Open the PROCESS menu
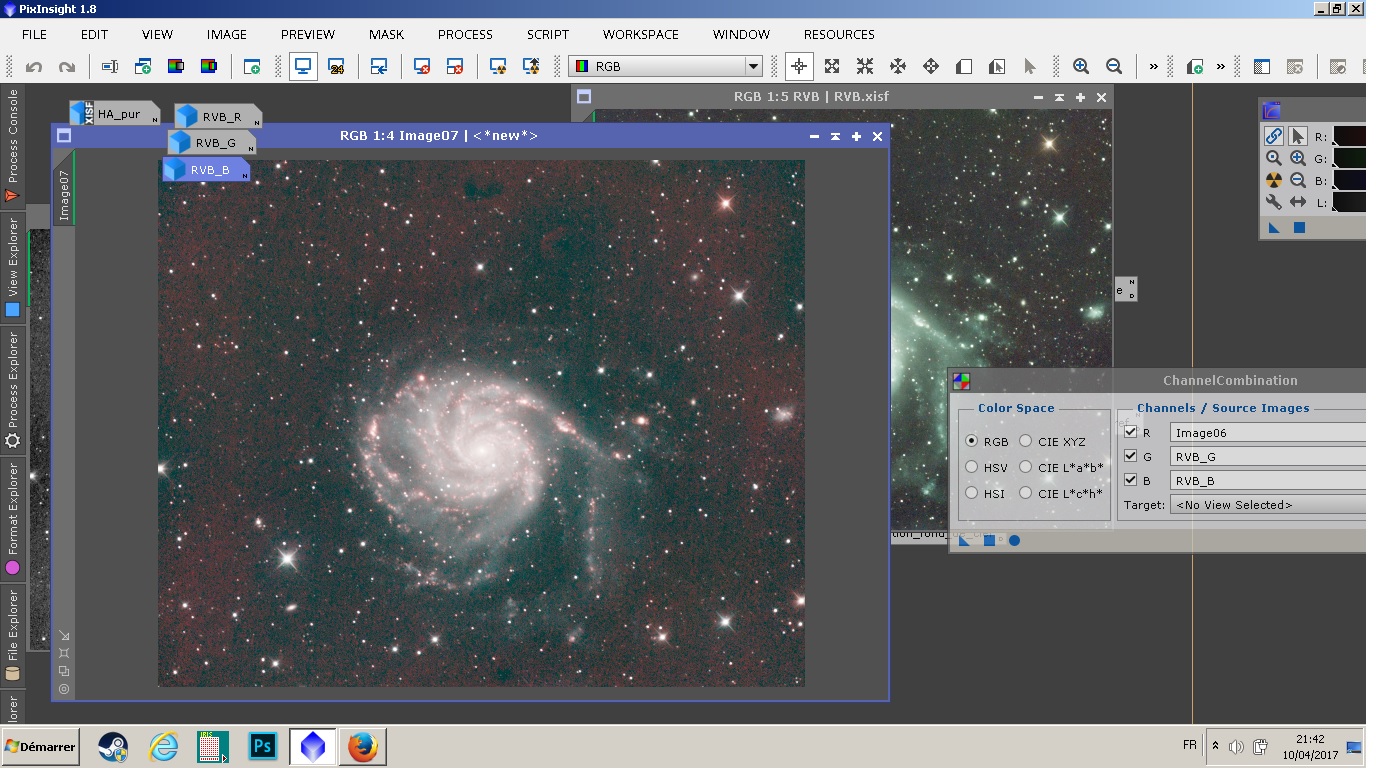 465,34
